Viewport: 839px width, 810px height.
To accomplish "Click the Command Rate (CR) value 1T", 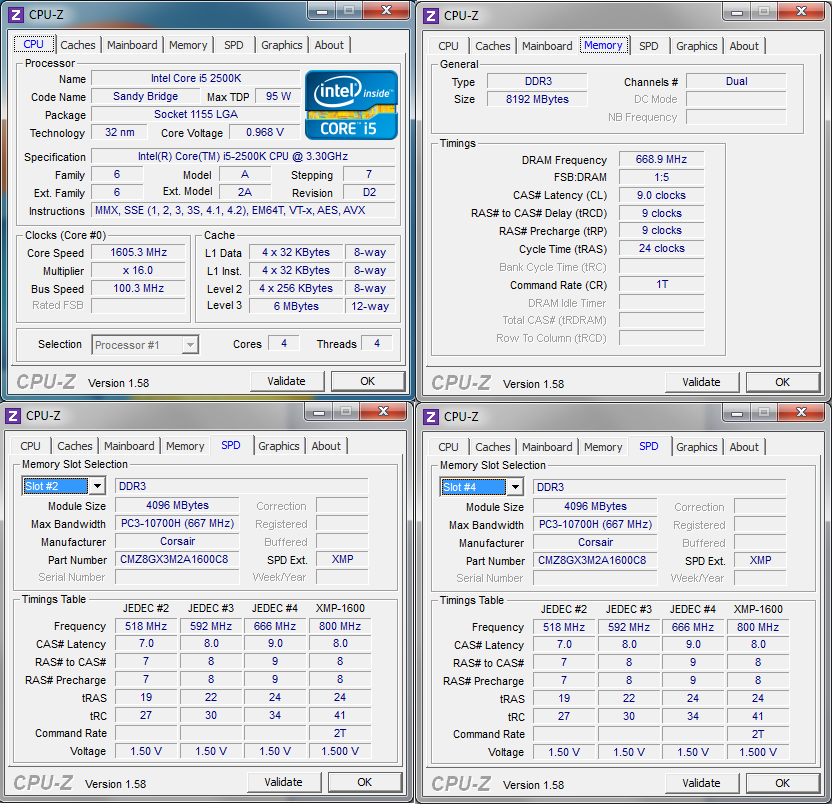I will pyautogui.click(x=661, y=285).
